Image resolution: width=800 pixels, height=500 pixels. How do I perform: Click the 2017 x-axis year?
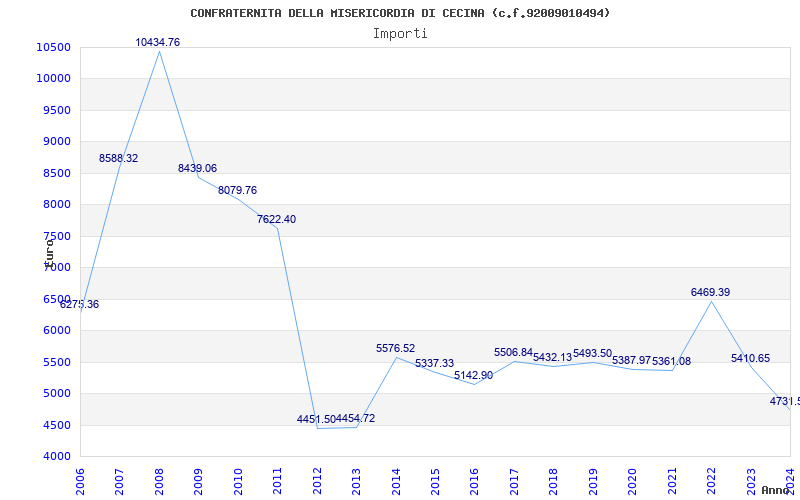pyautogui.click(x=514, y=482)
